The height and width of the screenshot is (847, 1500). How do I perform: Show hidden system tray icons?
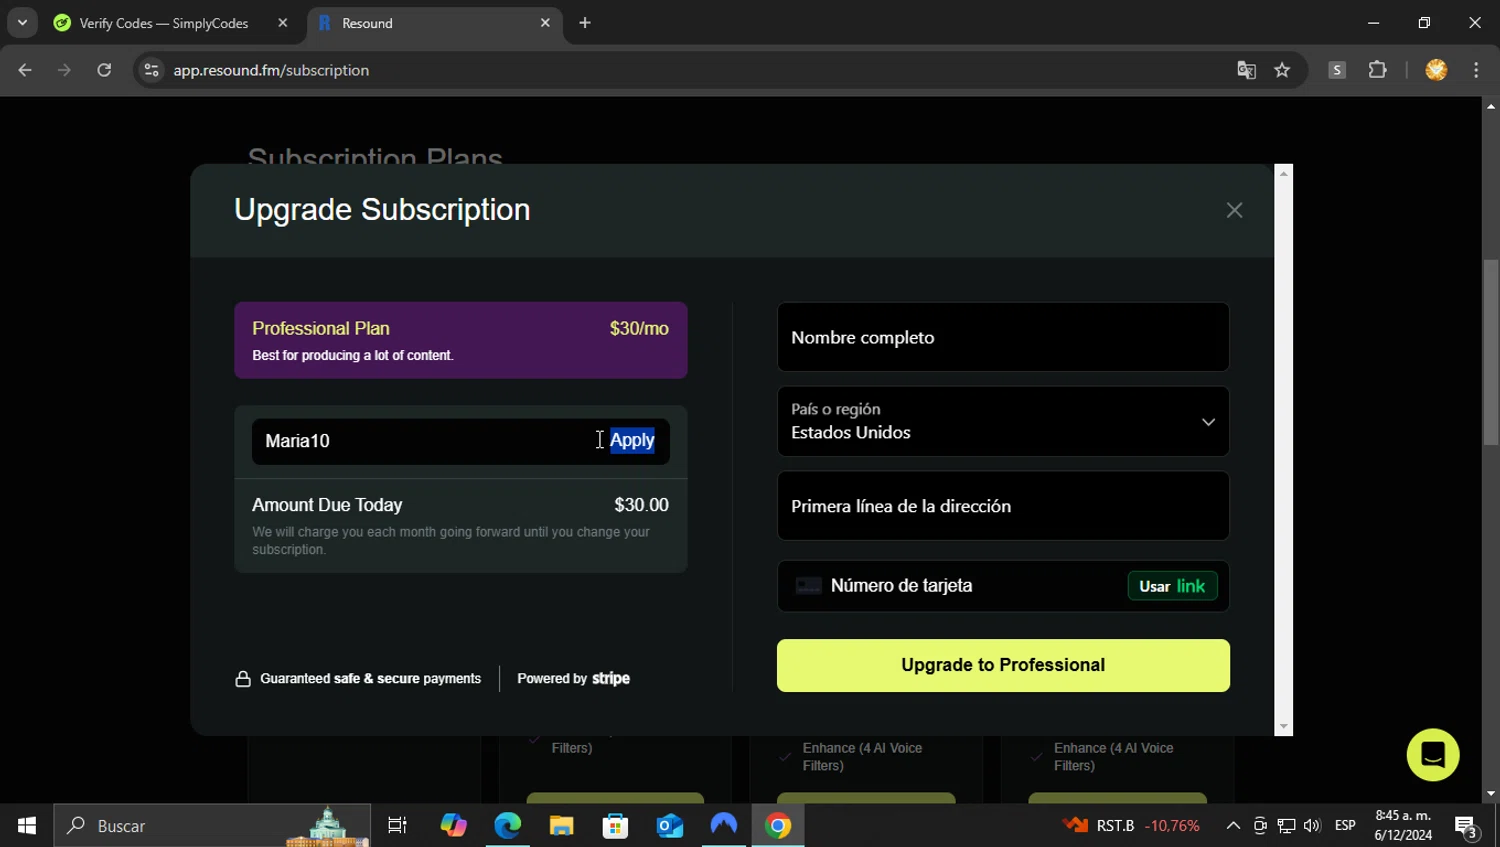click(x=1233, y=826)
